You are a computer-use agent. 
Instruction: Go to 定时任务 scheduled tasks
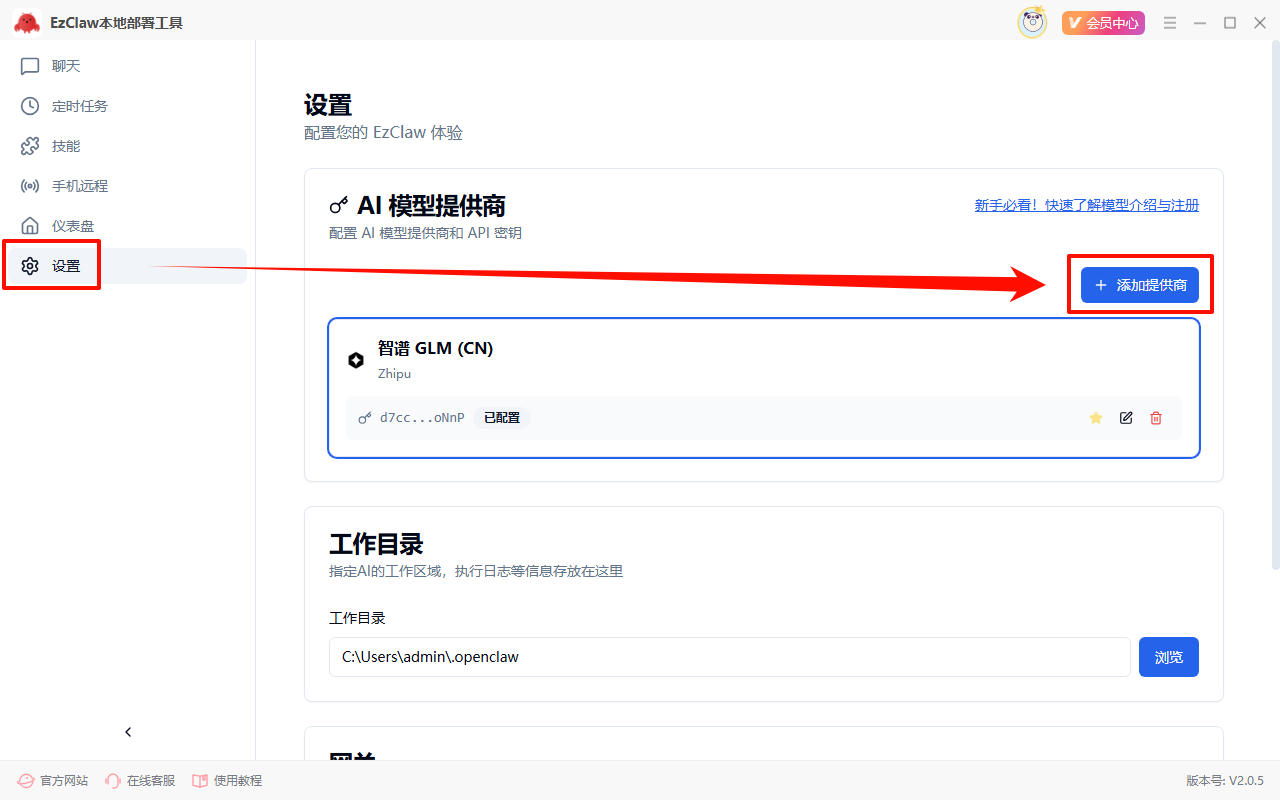tap(79, 106)
